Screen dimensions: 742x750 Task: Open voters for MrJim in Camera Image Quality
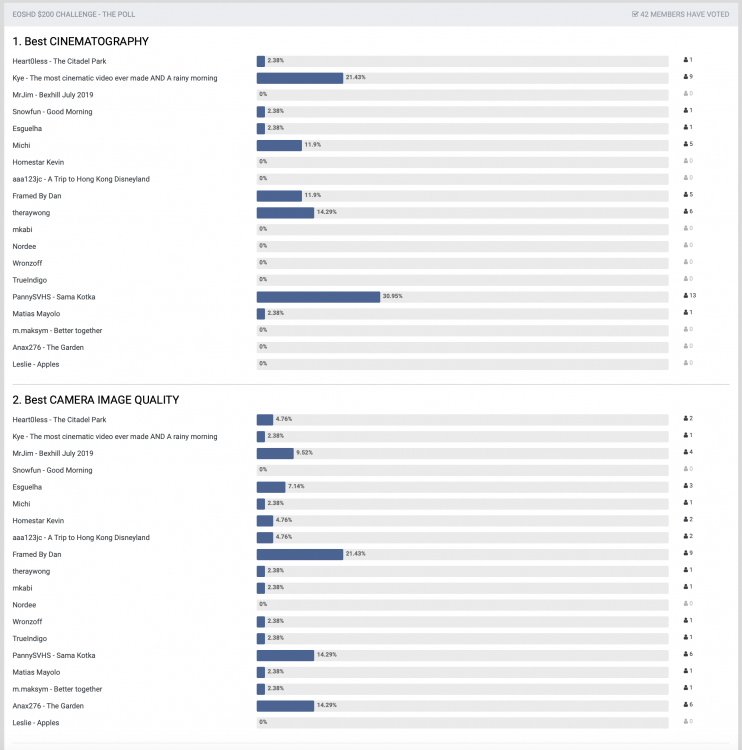pyautogui.click(x=688, y=453)
